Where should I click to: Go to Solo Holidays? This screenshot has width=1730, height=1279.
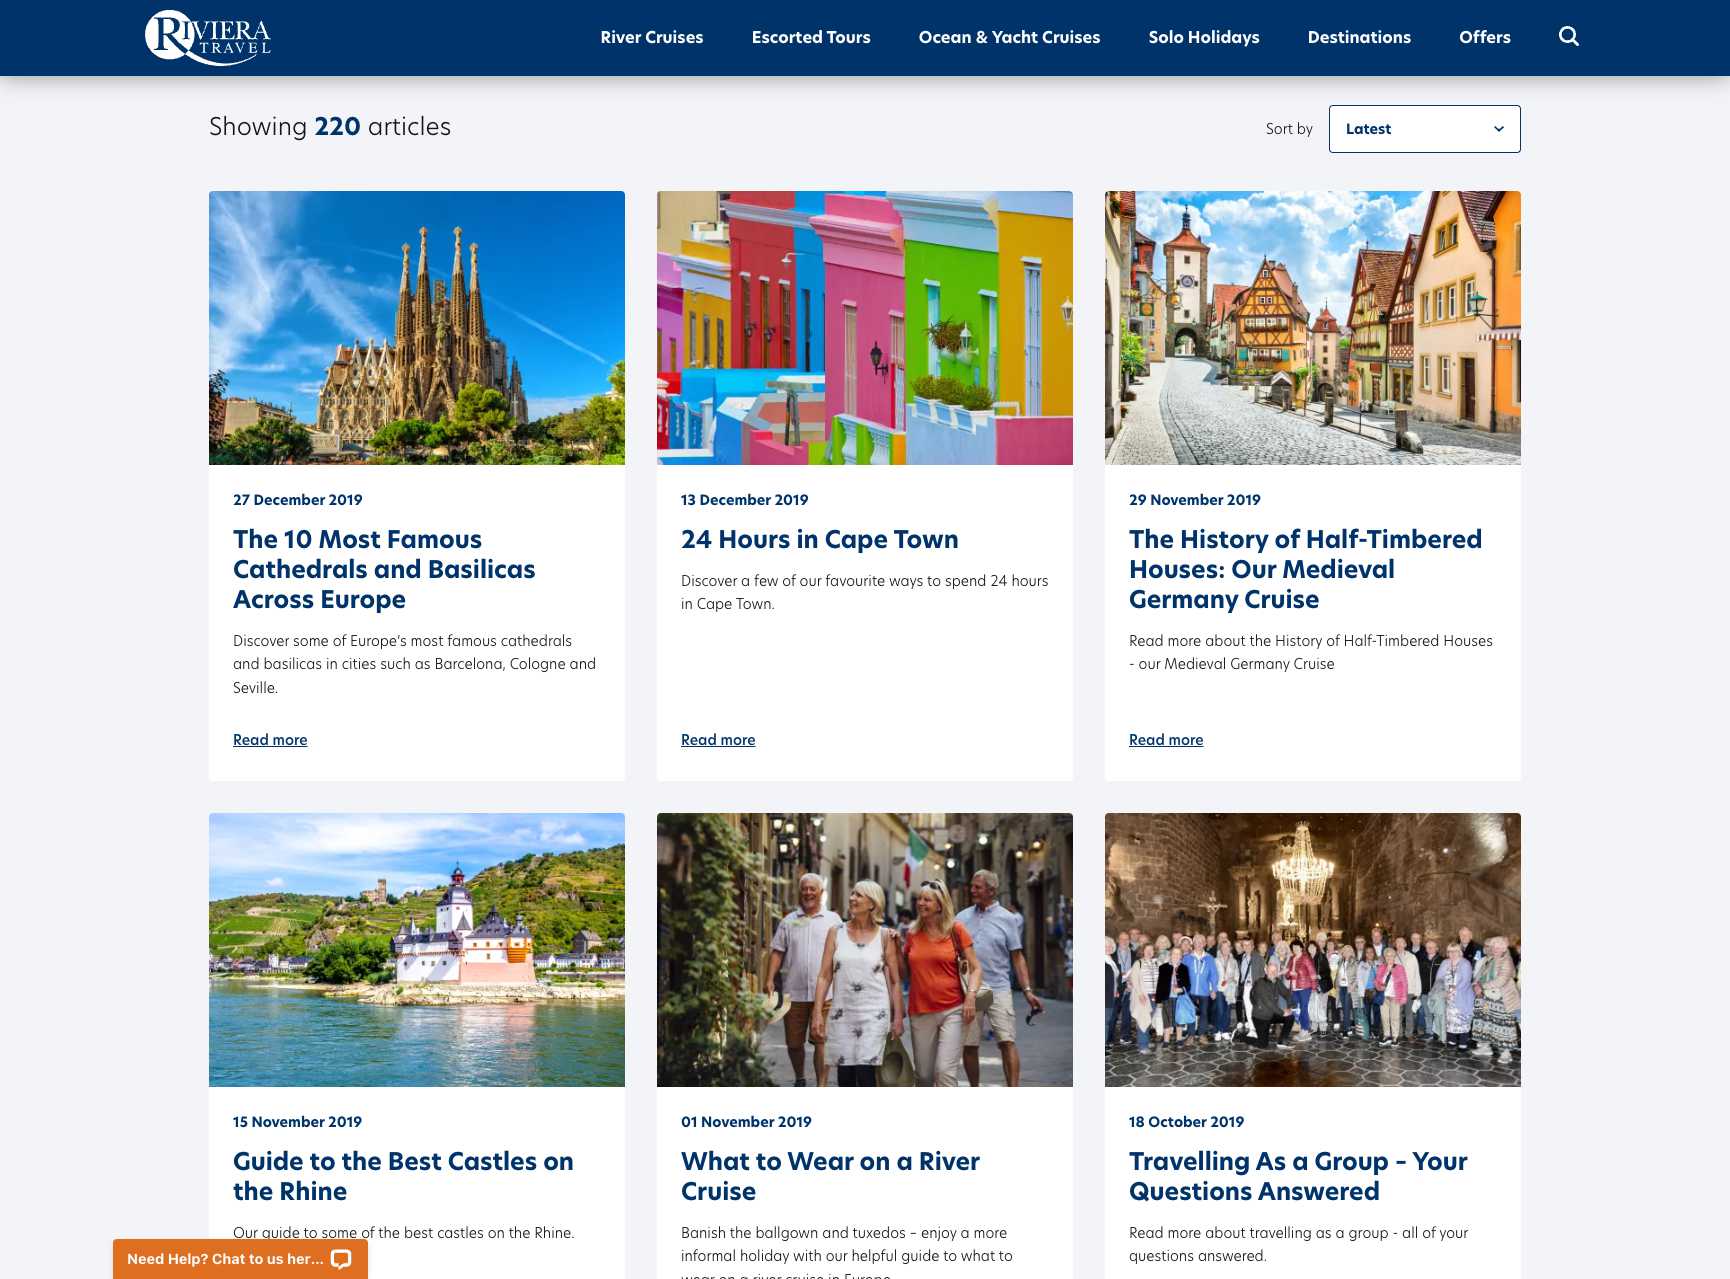pos(1203,37)
